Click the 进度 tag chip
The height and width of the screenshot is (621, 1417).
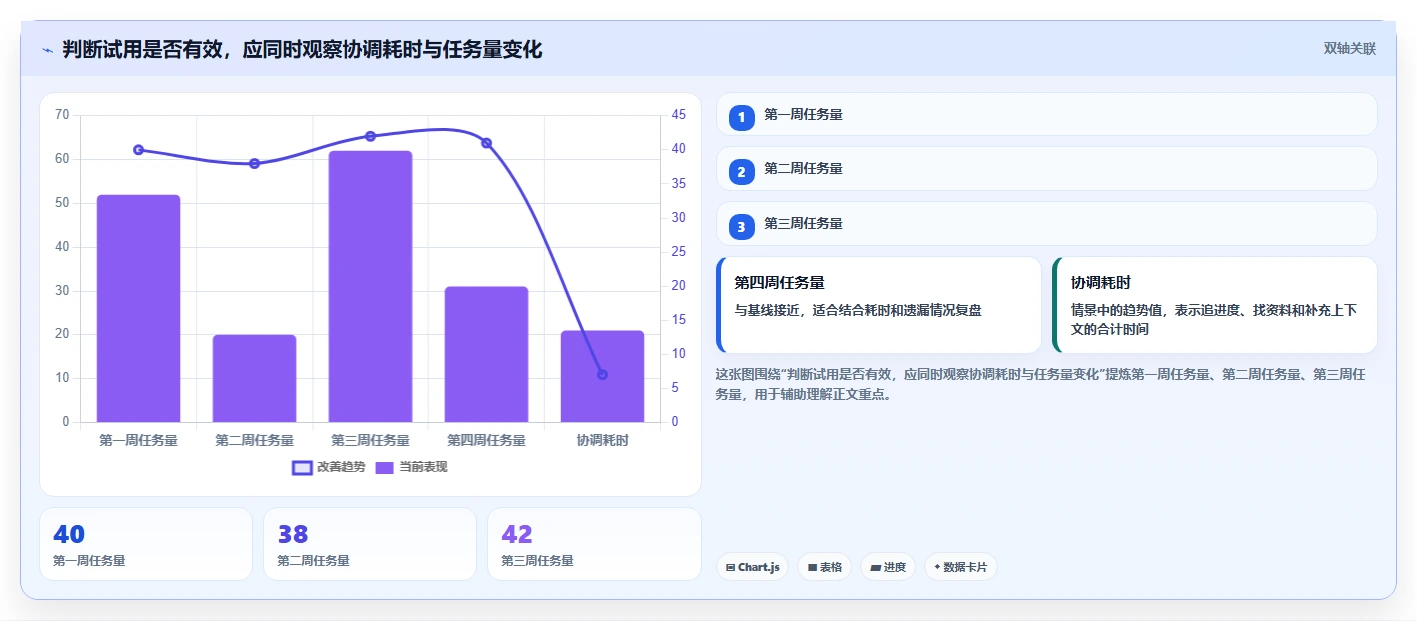coord(888,567)
